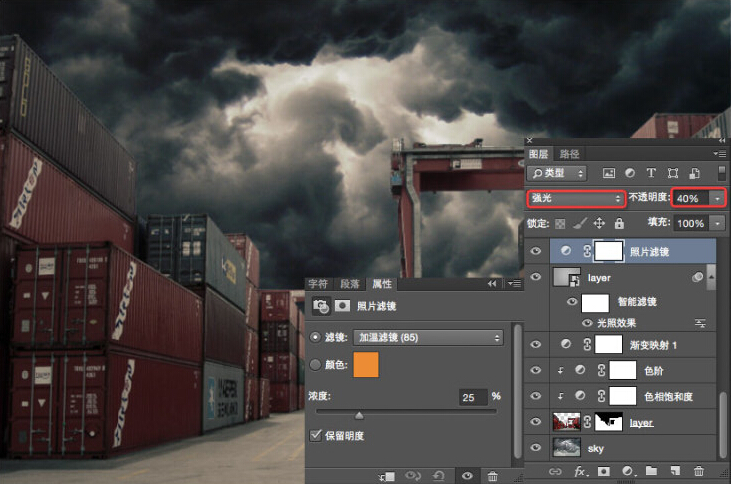731x484 pixels.
Task: Click the orange 颜色 swatch
Action: [x=366, y=365]
